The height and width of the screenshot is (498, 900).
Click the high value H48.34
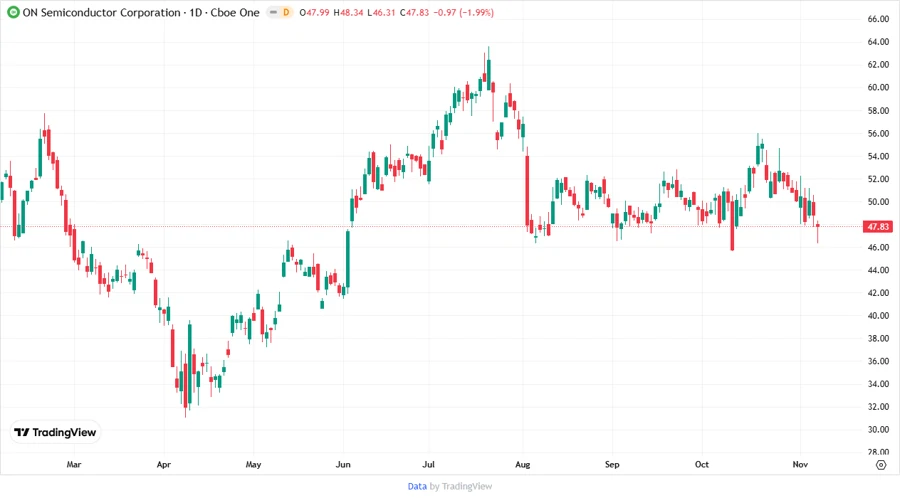[x=348, y=13]
